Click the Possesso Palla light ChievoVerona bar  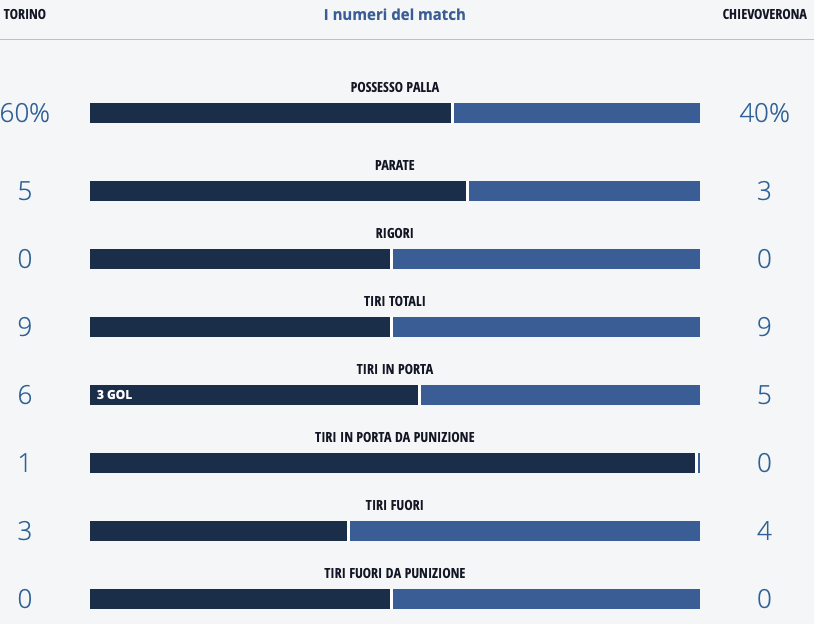pos(577,113)
